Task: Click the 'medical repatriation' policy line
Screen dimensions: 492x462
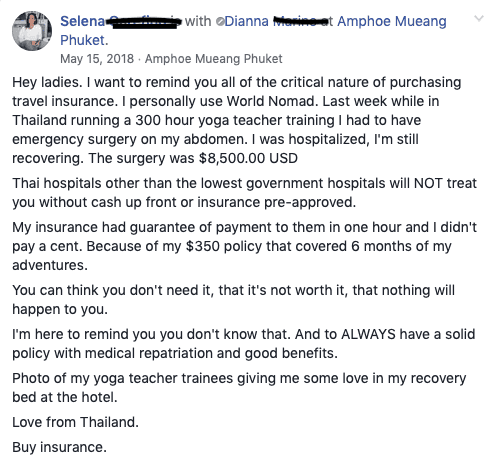Action: tap(175, 353)
